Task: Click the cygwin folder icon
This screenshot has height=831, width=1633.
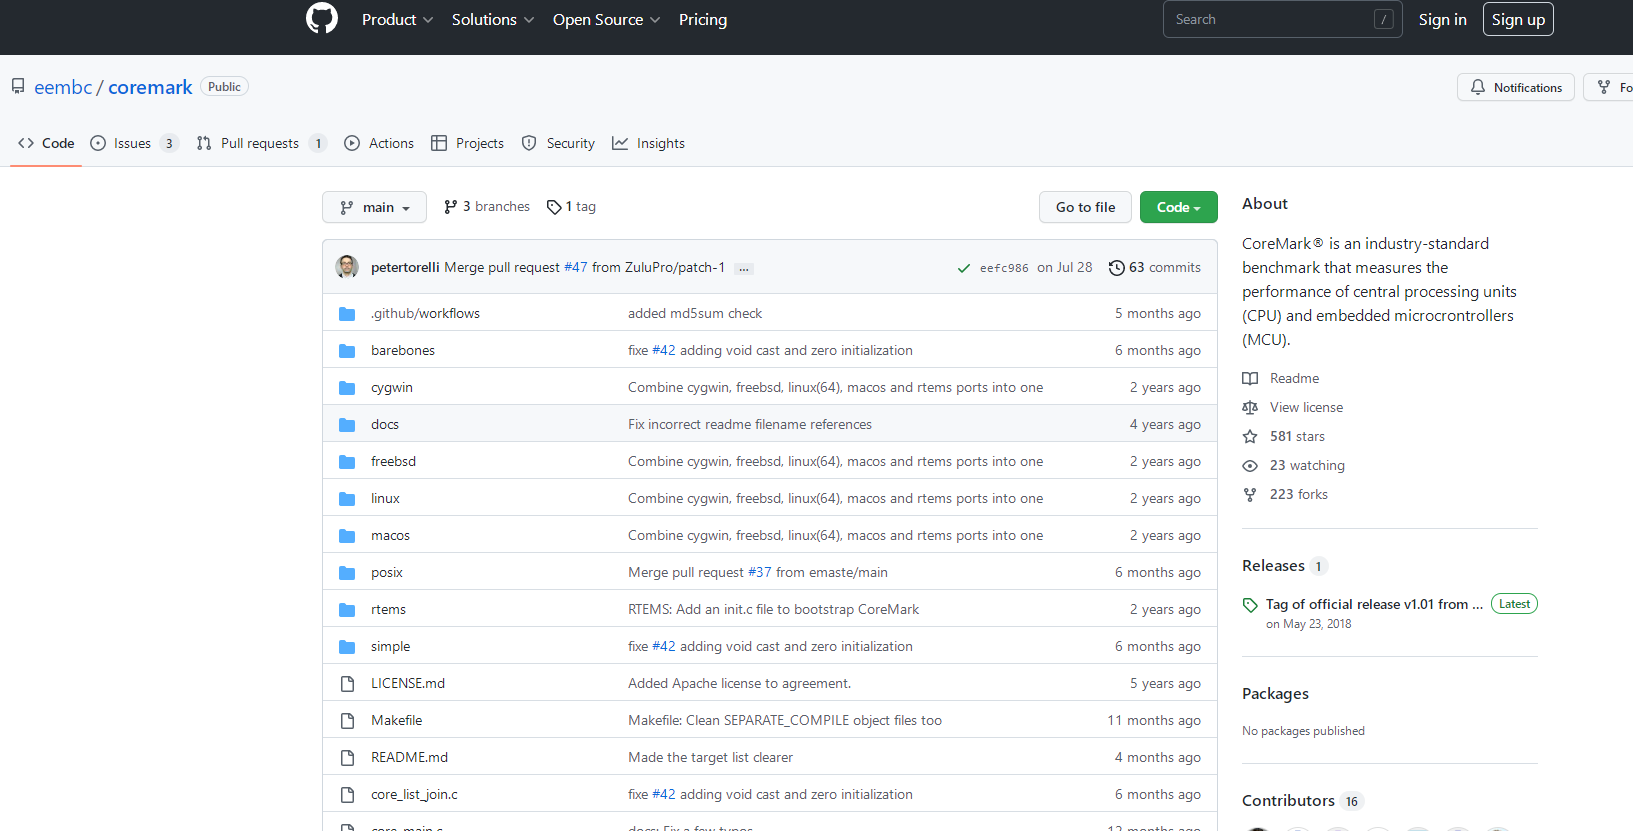Action: pos(347,388)
